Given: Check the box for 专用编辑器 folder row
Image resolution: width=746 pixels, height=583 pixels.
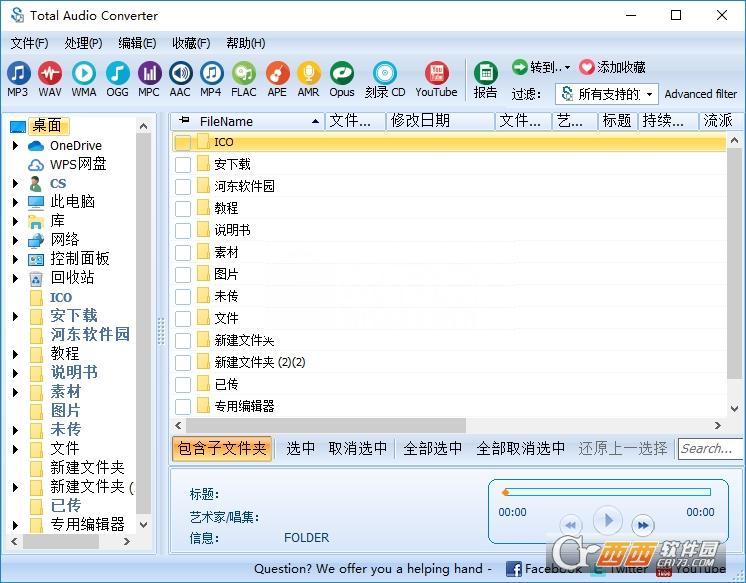Looking at the screenshot, I should tap(183, 406).
